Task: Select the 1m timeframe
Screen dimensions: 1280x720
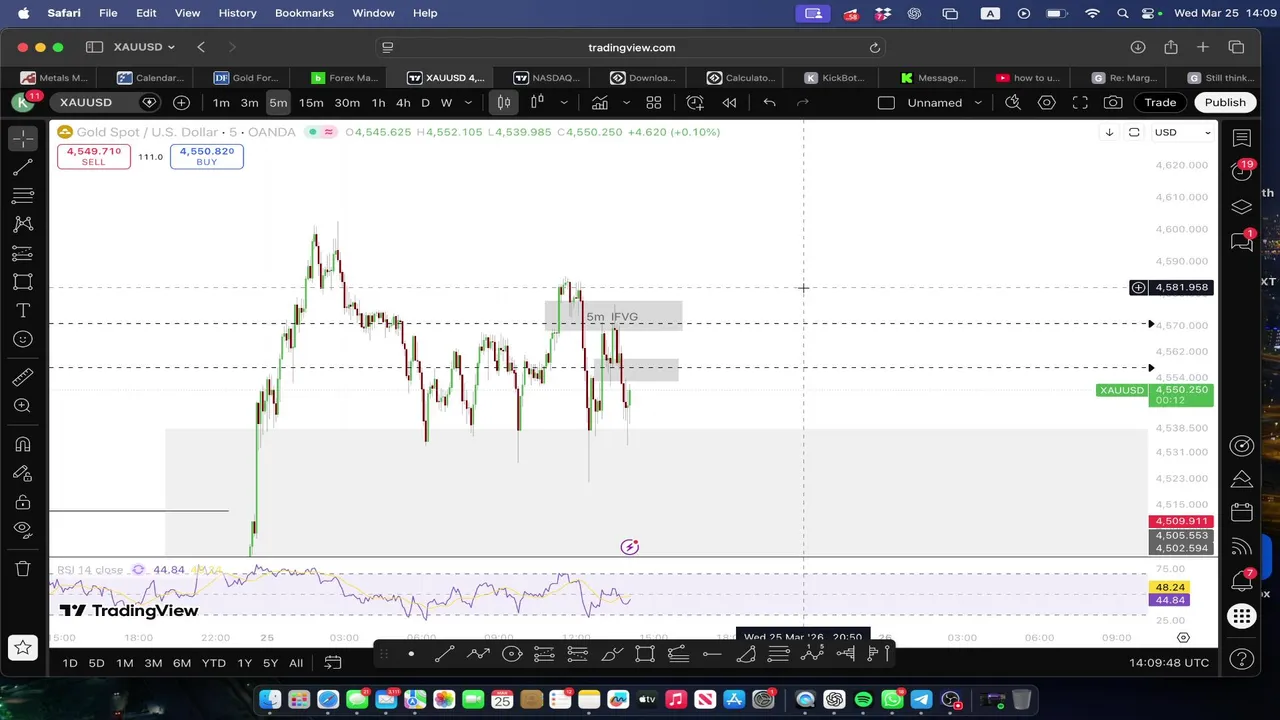Action: tap(221, 102)
